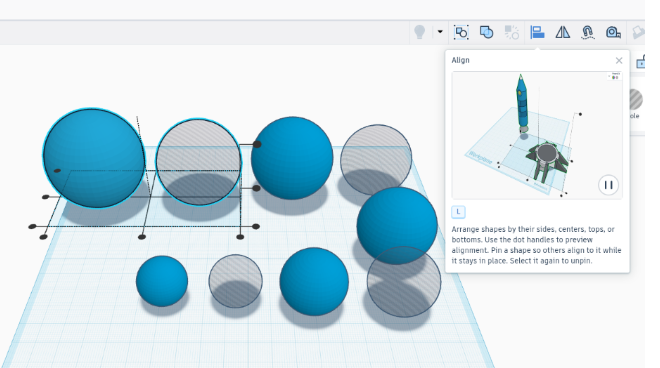Click the Align tool in toolbar

[x=537, y=32]
